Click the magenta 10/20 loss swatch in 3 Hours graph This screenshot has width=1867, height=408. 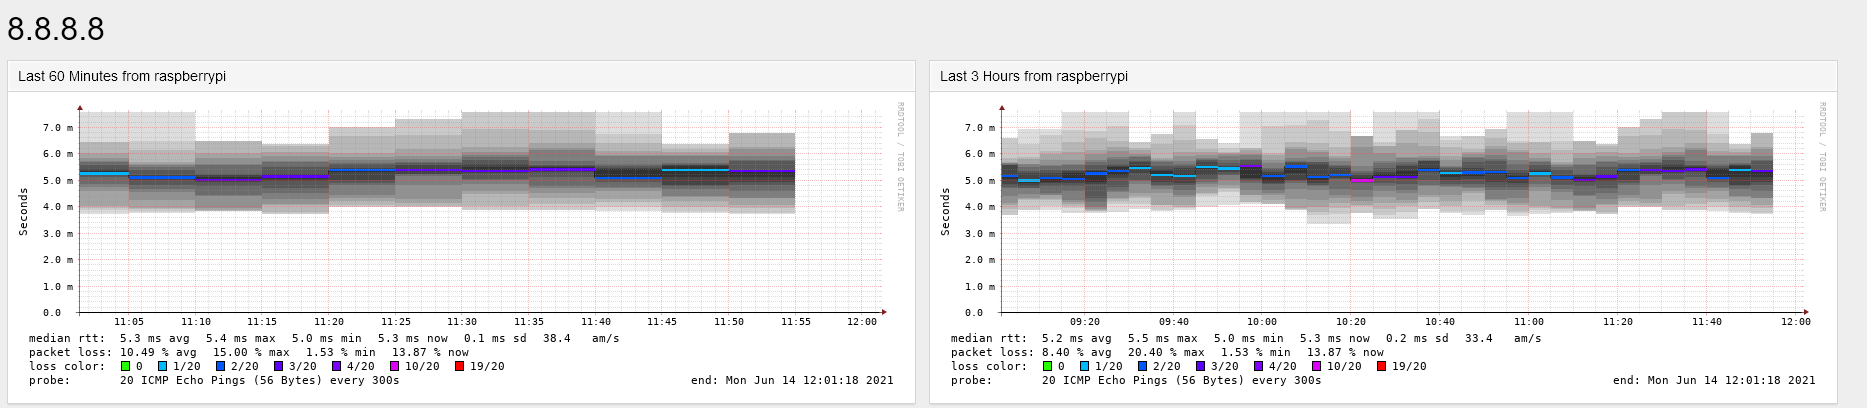(x=1317, y=366)
